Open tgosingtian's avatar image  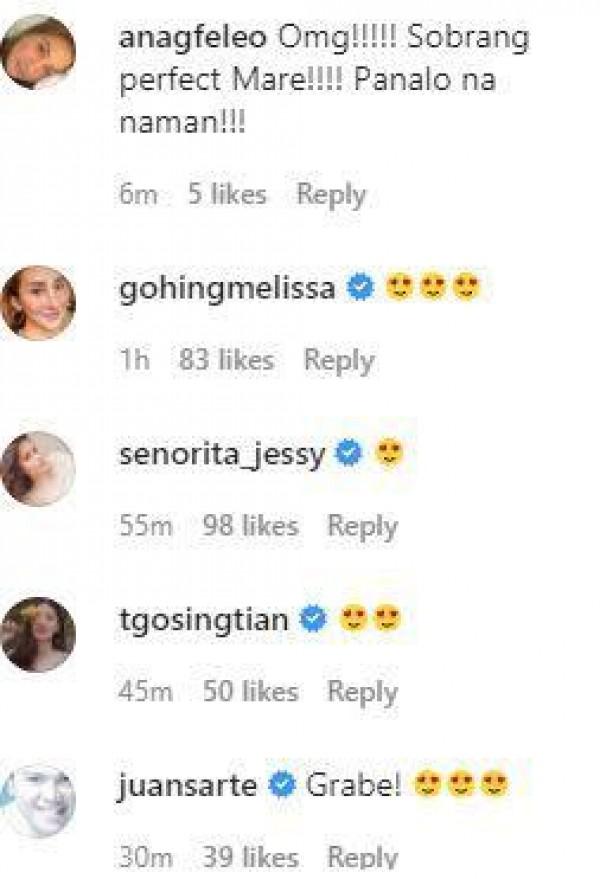pos(39,634)
